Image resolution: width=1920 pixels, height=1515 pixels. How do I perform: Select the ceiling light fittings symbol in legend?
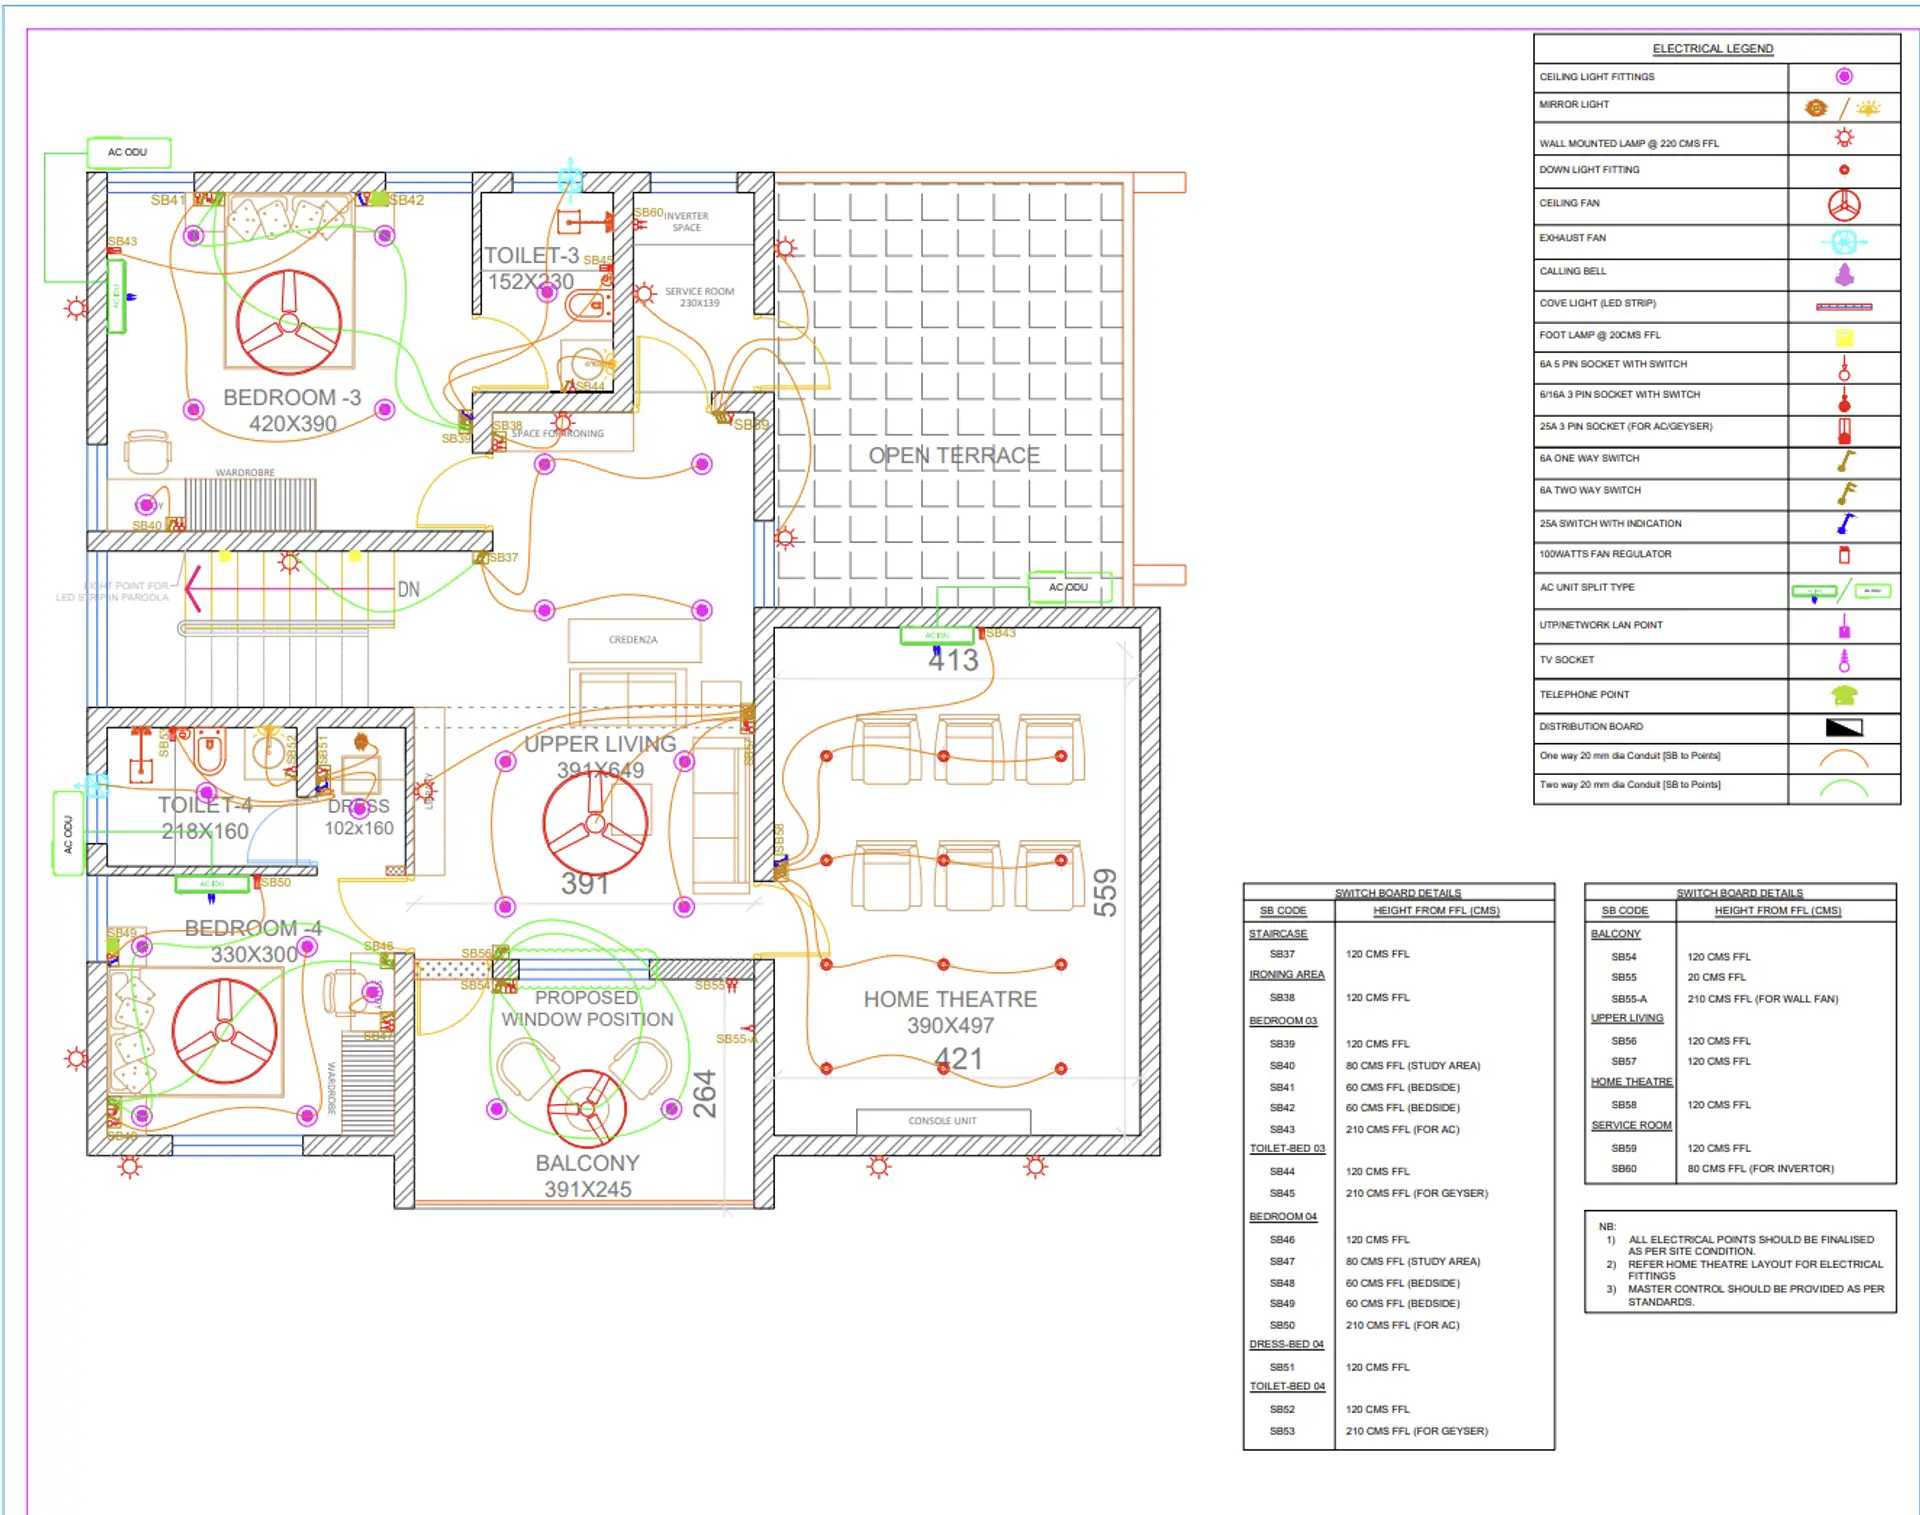click(1843, 76)
